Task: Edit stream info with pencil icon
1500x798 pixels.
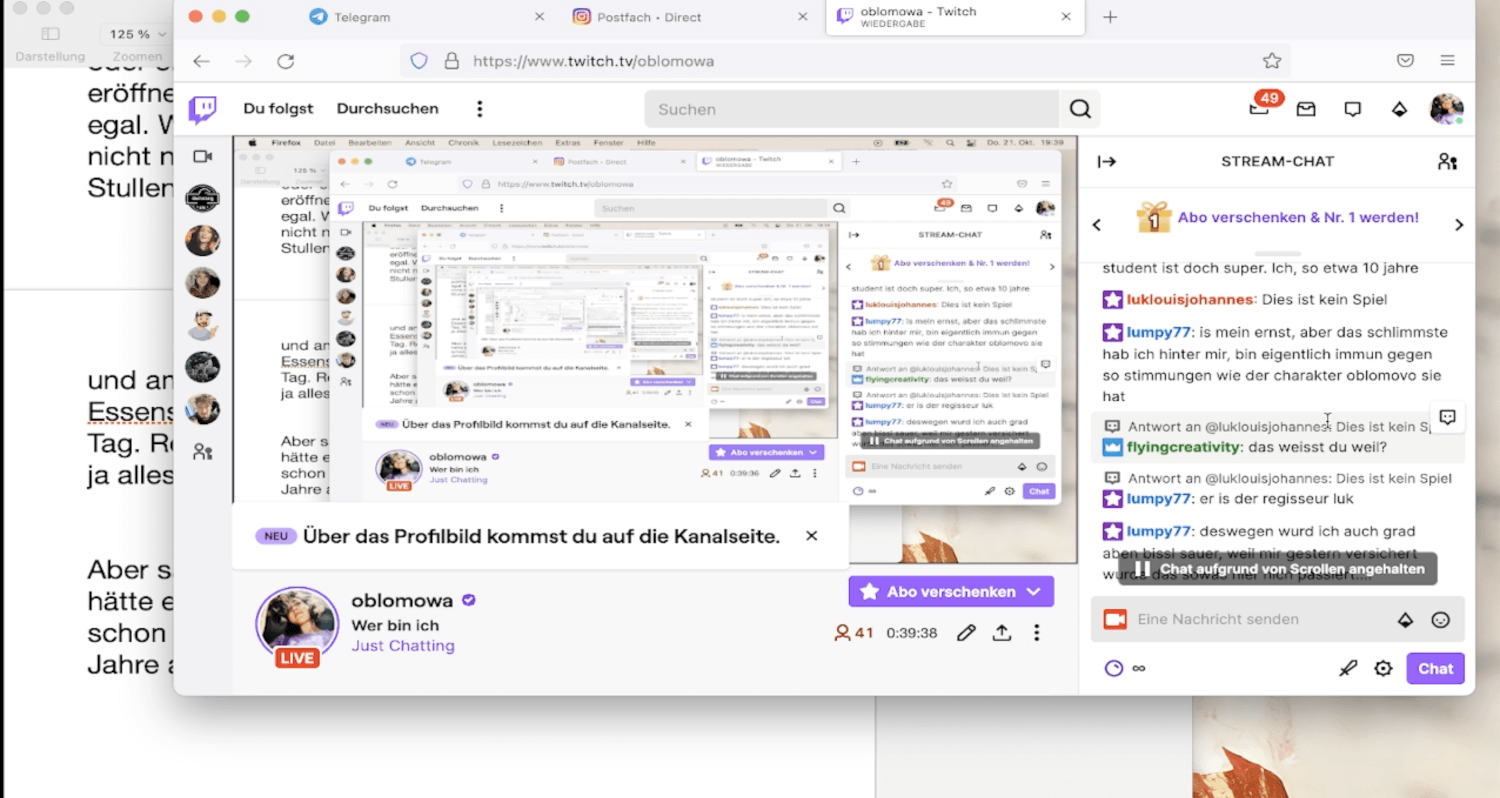Action: pos(965,633)
